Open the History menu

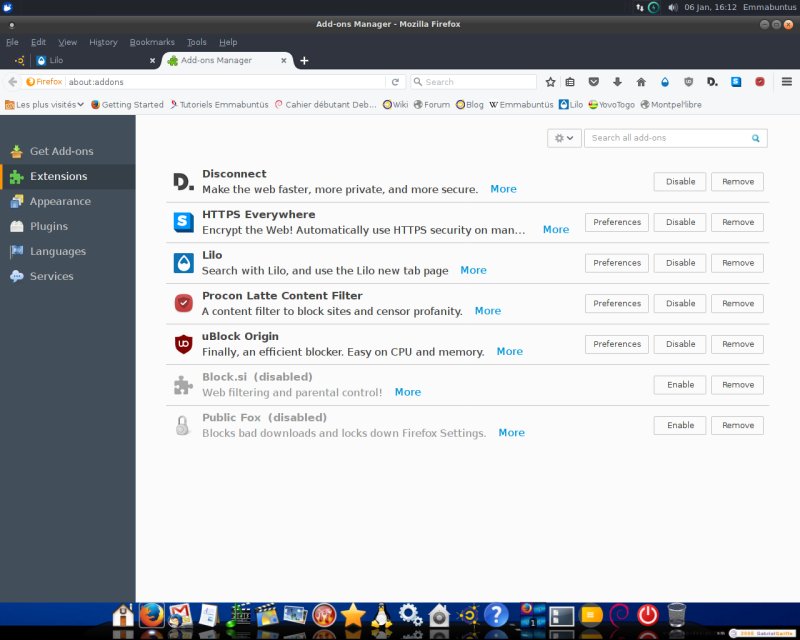click(103, 42)
